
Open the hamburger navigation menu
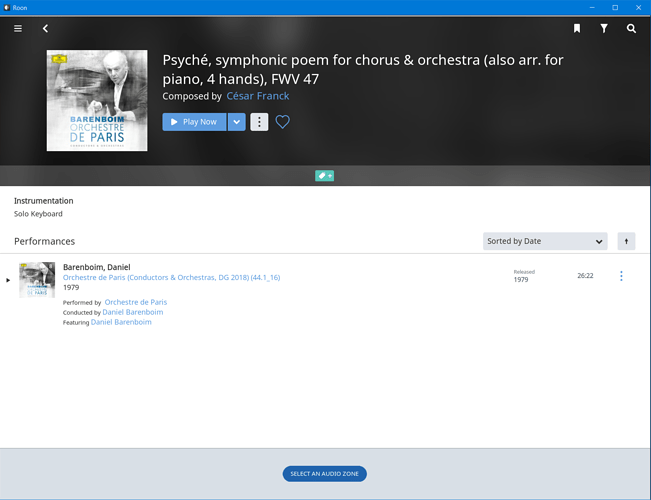(x=18, y=28)
